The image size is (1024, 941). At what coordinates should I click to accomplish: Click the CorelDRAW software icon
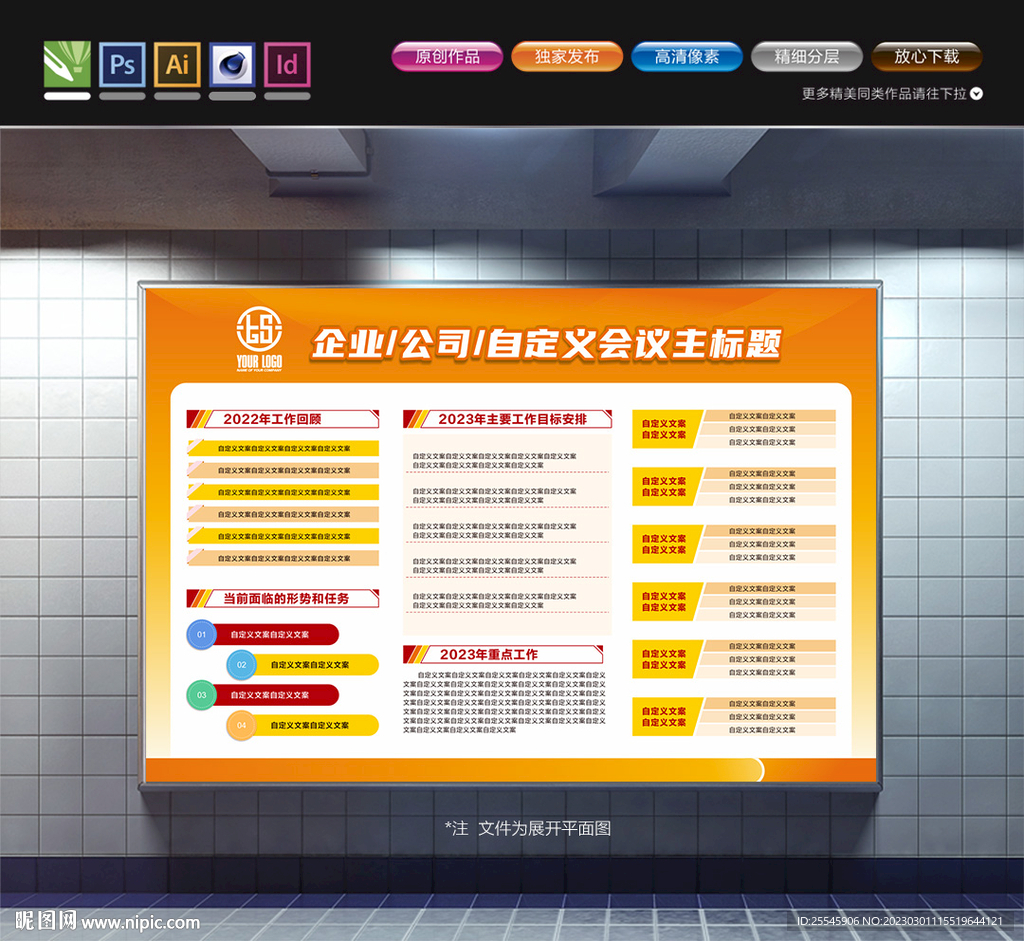[x=67, y=65]
